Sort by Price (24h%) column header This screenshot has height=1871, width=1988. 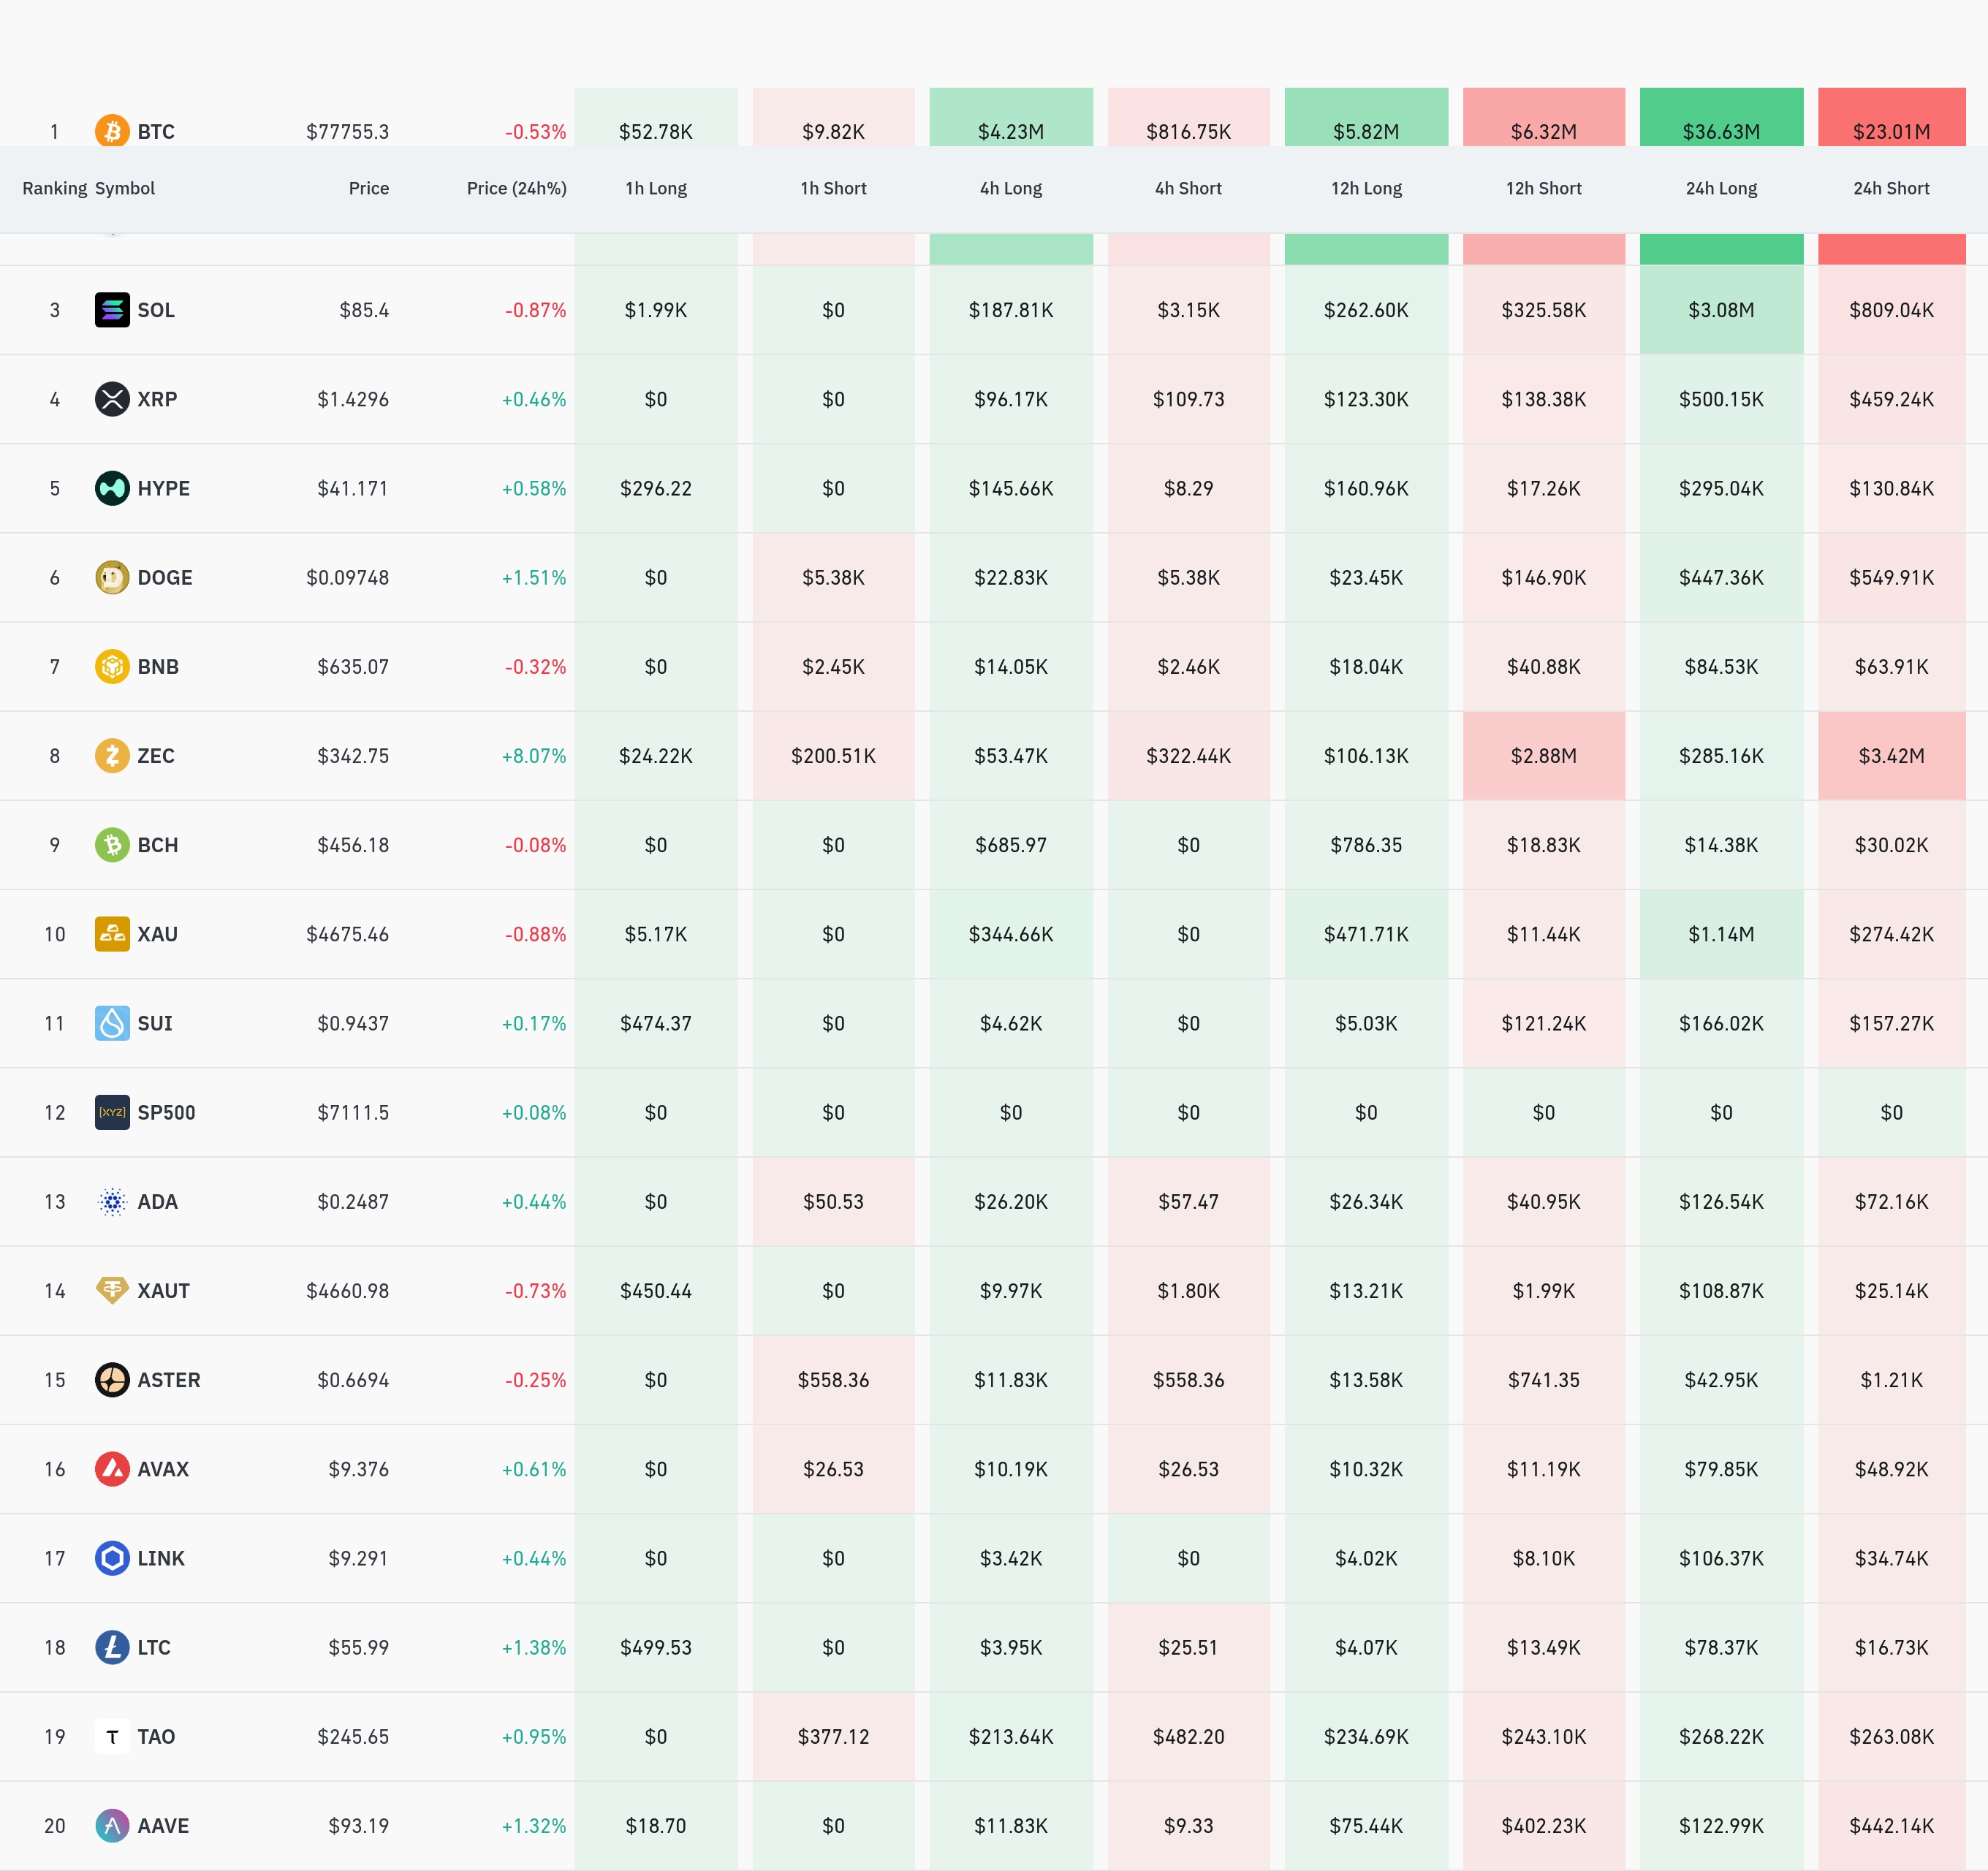[516, 188]
